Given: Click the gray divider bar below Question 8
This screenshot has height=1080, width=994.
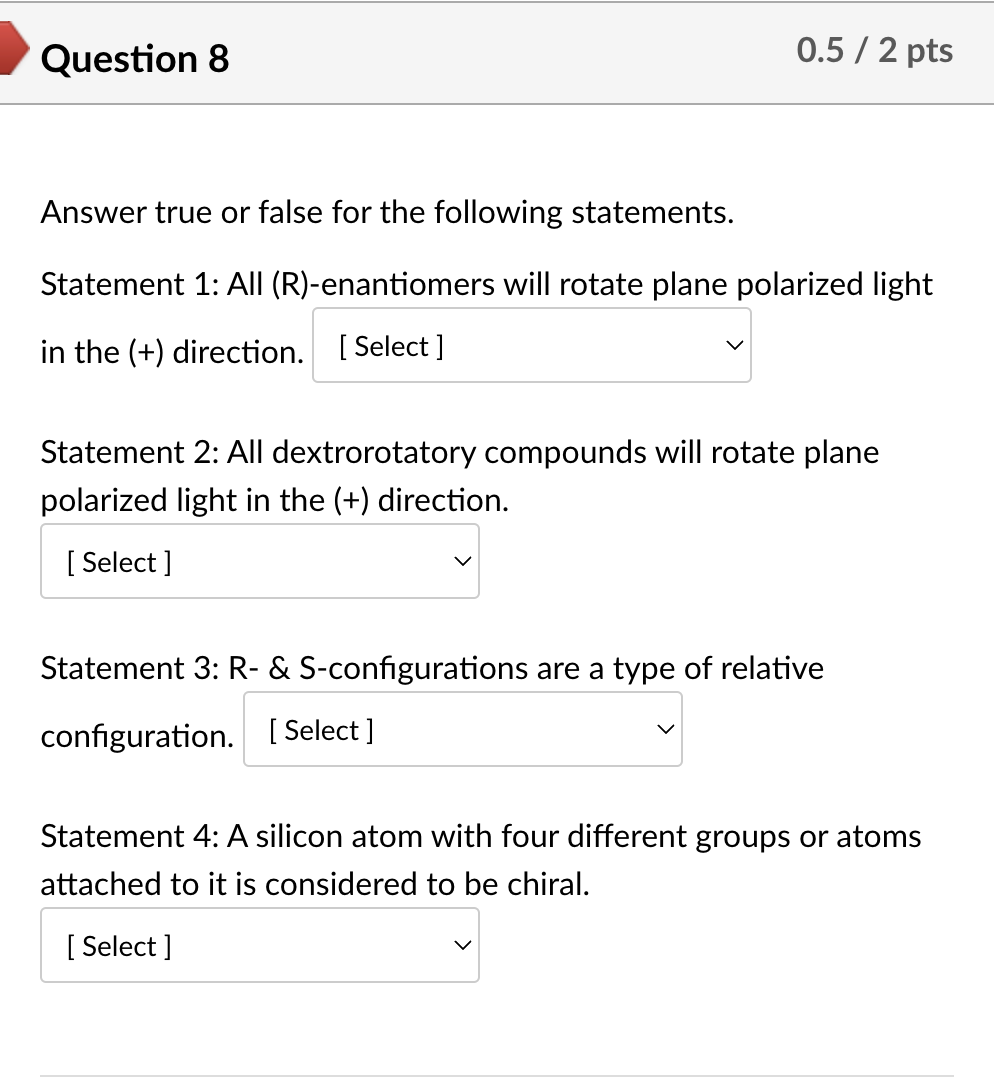Looking at the screenshot, I should (497, 102).
